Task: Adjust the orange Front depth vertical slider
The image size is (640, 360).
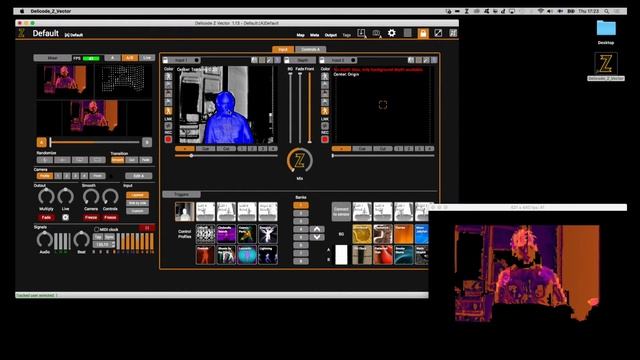Action: tap(309, 107)
